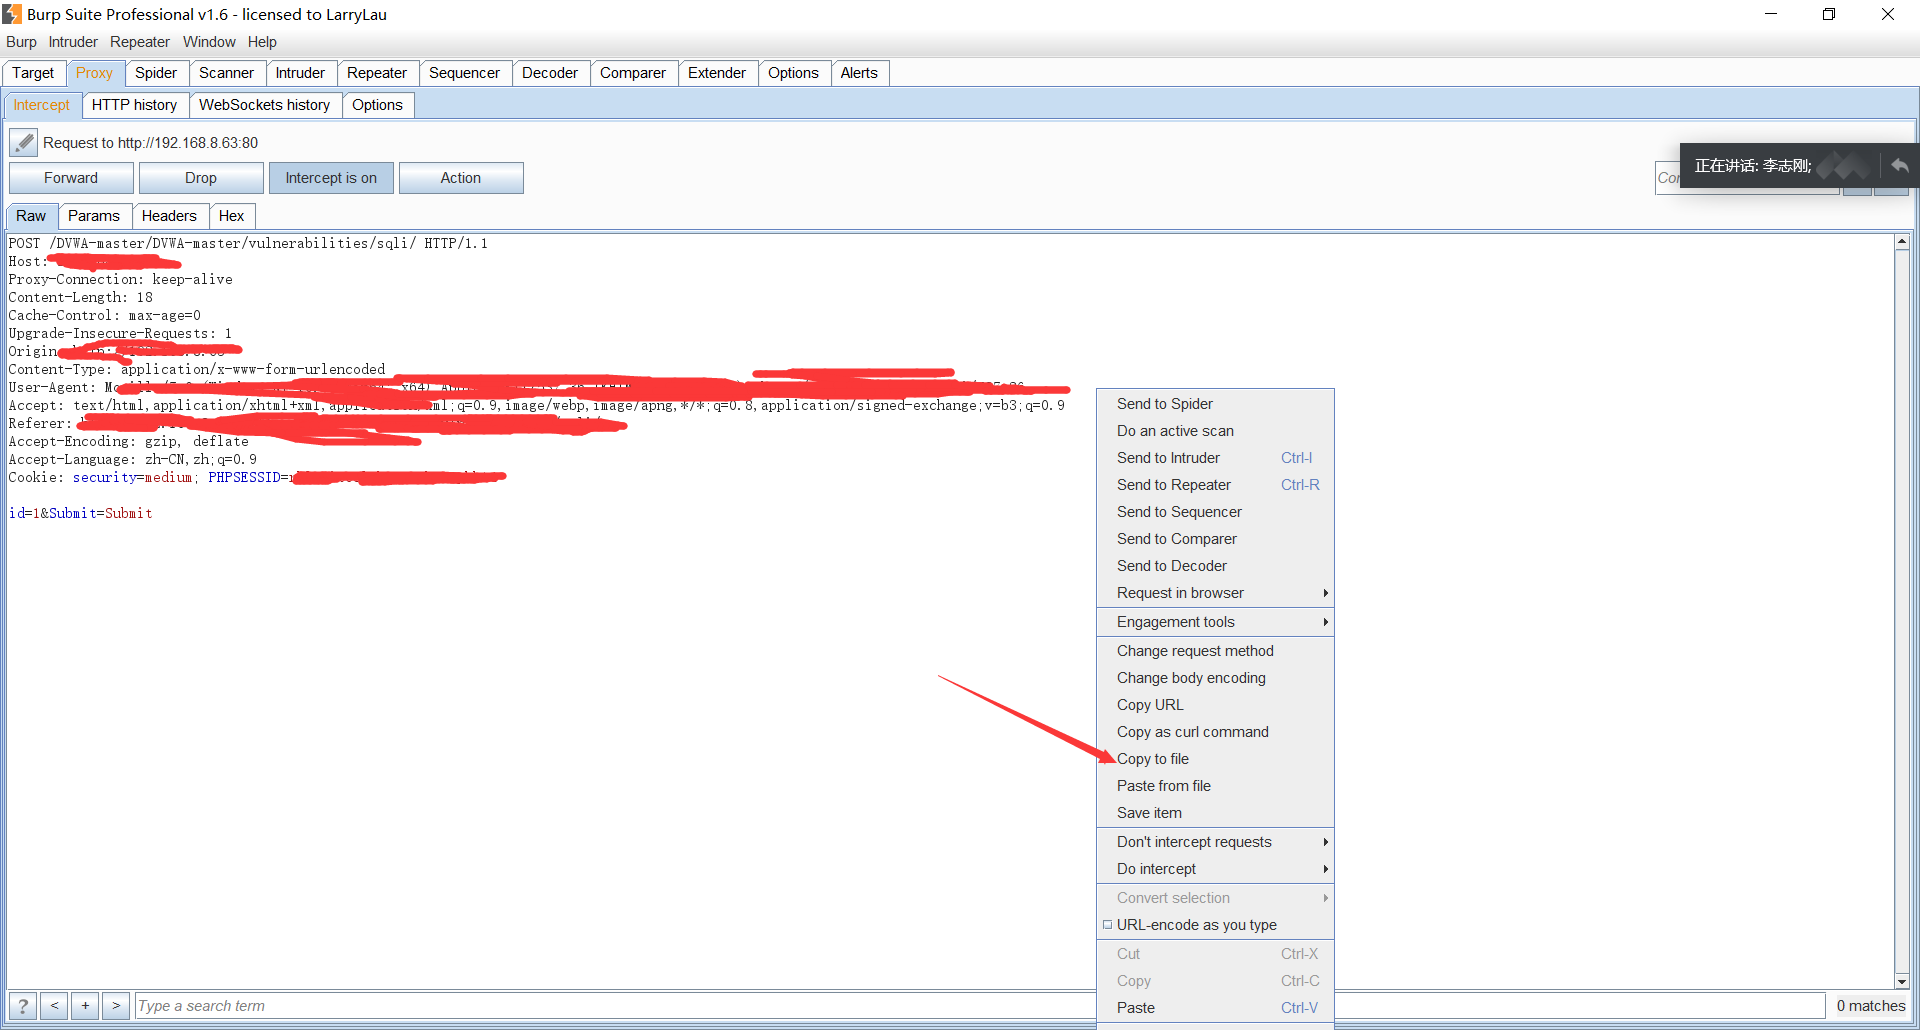Open the Alerts tab
This screenshot has height=1030, width=1920.
(x=859, y=73)
